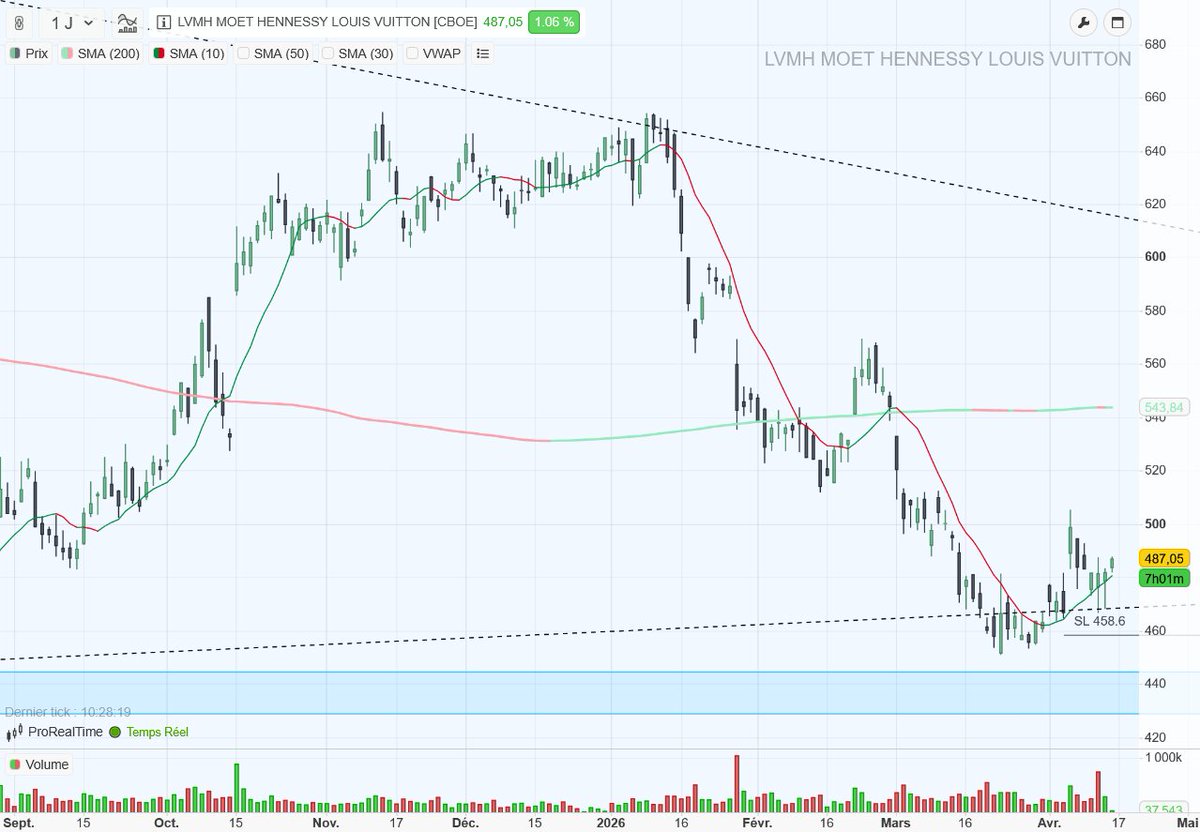Viewport: 1200px width, 832px height.
Task: Click the green Temps Réel status dot
Action: (115, 732)
